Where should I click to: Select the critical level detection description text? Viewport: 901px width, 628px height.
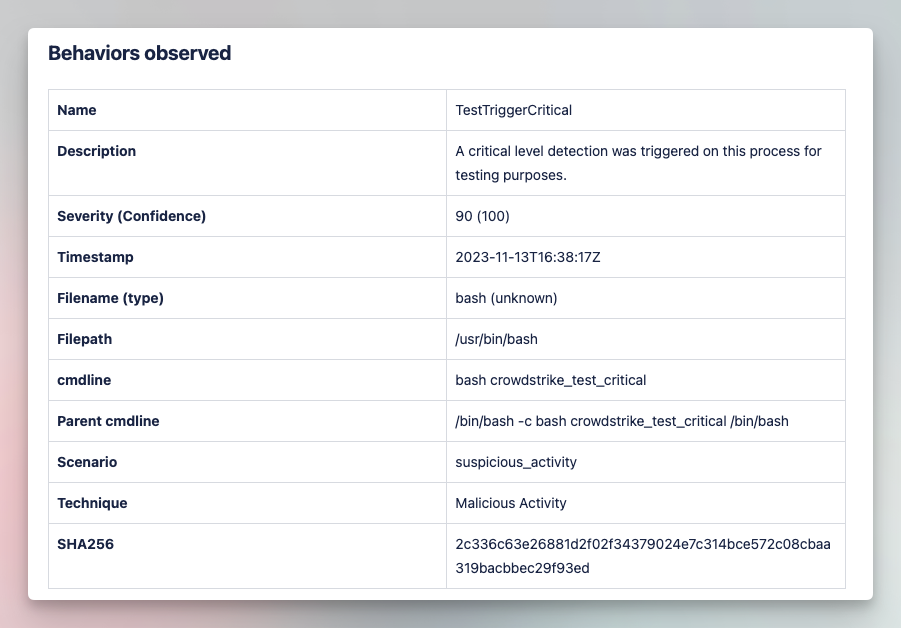click(638, 163)
